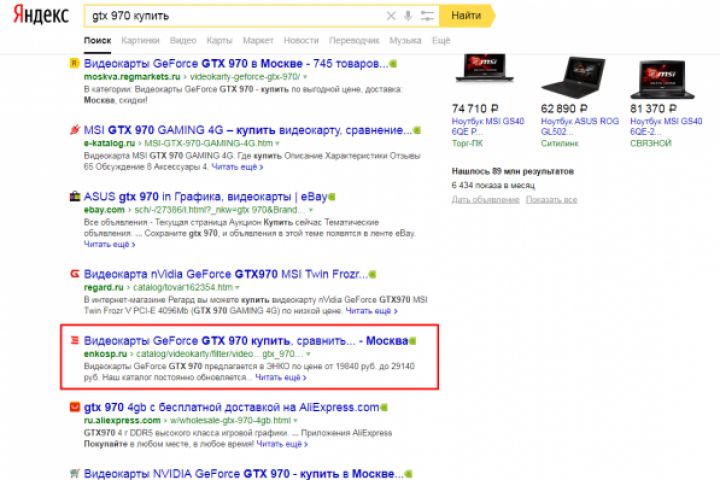This screenshot has width=720, height=480.
Task: Click regard.ru favicon beside Twin Frozr result
Action: tap(74, 274)
